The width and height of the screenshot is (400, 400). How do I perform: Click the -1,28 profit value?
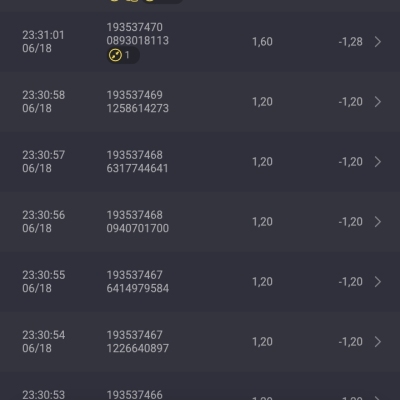tap(350, 42)
